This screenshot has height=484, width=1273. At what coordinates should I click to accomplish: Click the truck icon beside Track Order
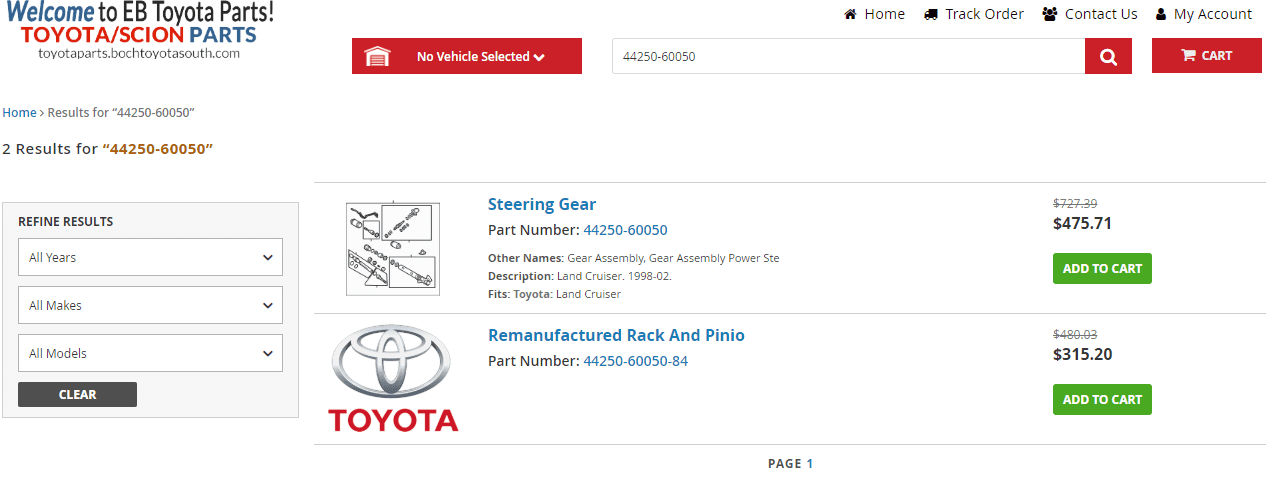[931, 14]
